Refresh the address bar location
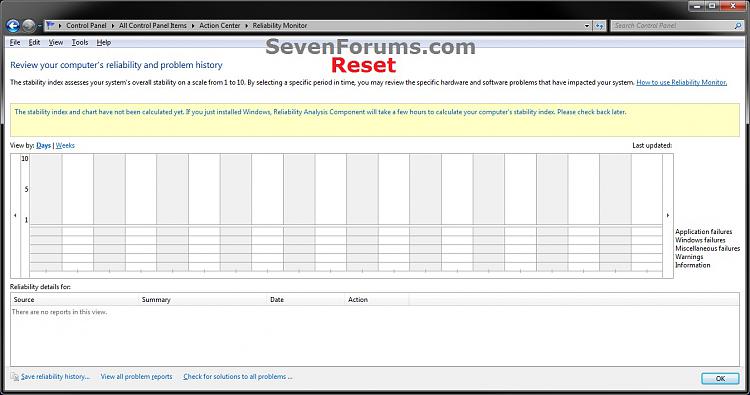Image resolution: width=750 pixels, height=395 pixels. tap(599, 26)
